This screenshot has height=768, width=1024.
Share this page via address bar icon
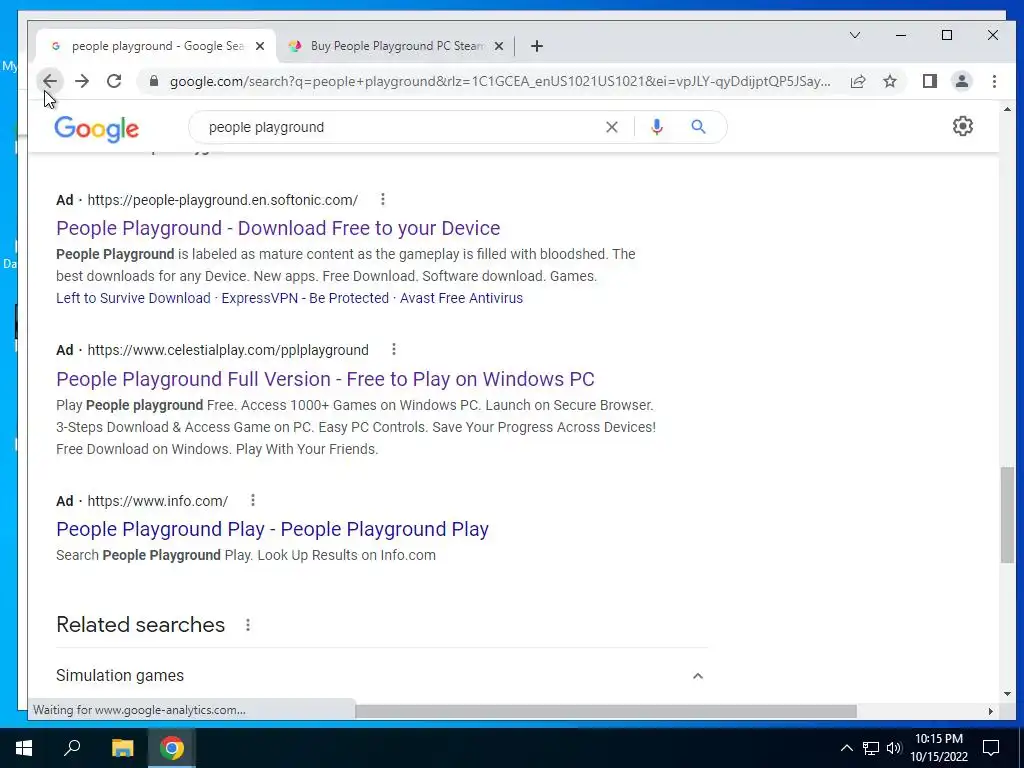coord(858,81)
